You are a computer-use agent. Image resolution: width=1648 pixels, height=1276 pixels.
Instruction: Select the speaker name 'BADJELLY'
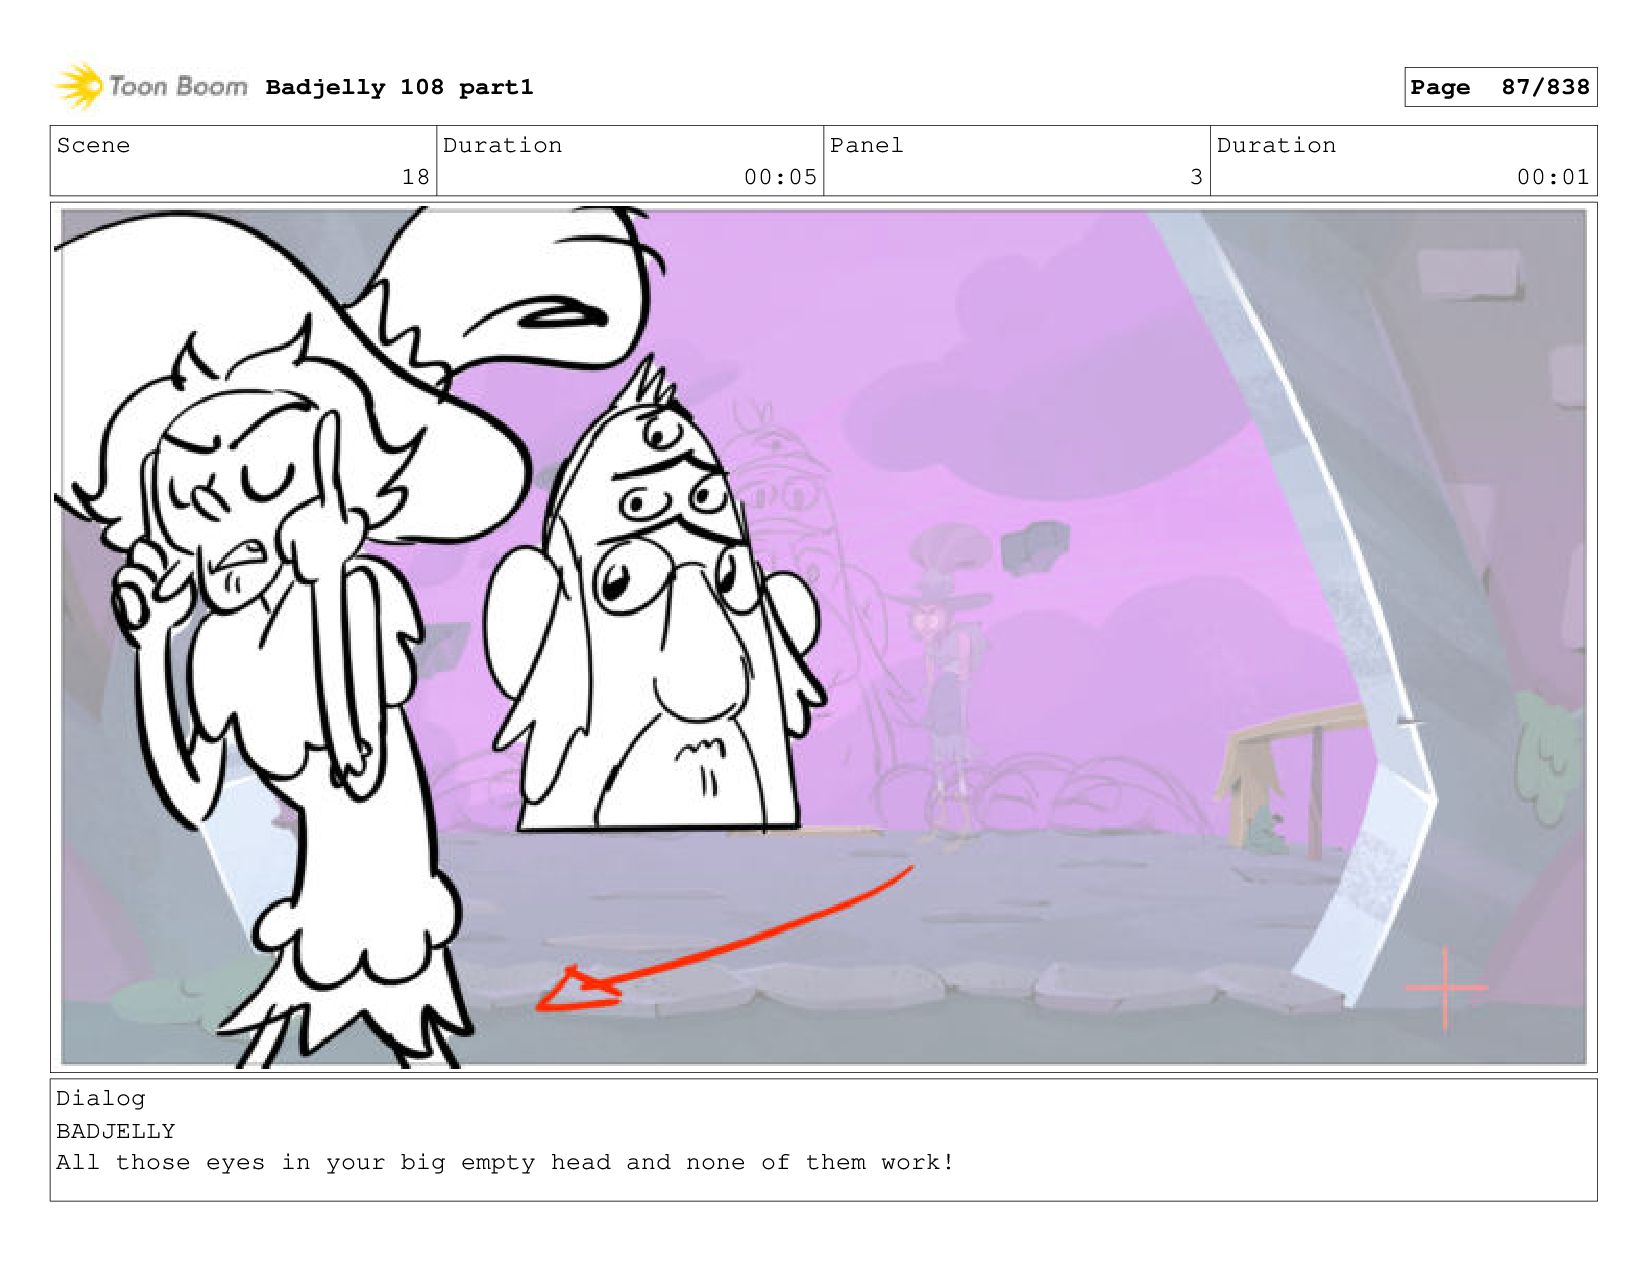point(115,1131)
